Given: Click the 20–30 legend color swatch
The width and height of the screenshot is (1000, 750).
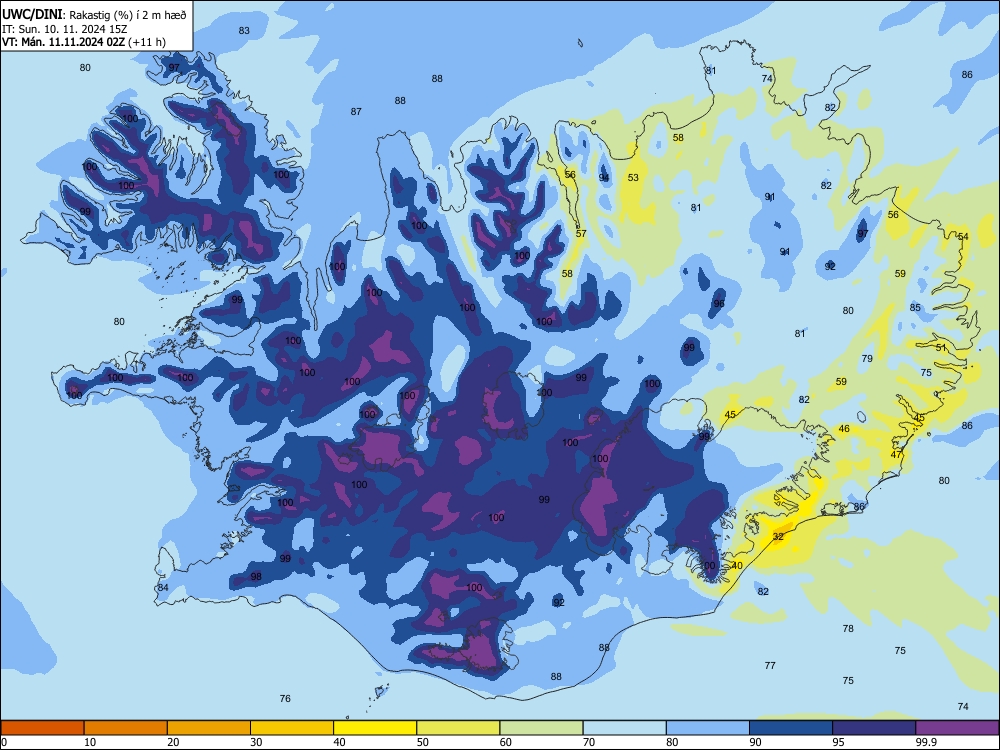Looking at the screenshot, I should point(209,728).
